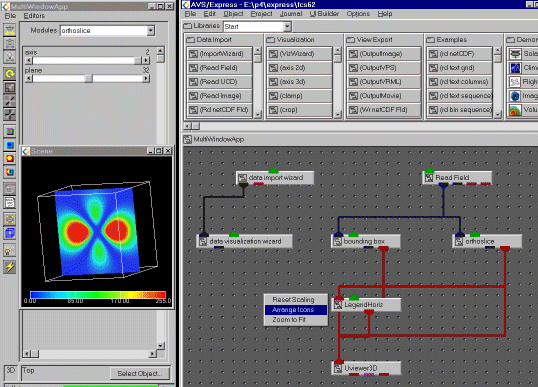
Task: Open the UI Builder menu
Action: pyautogui.click(x=324, y=14)
